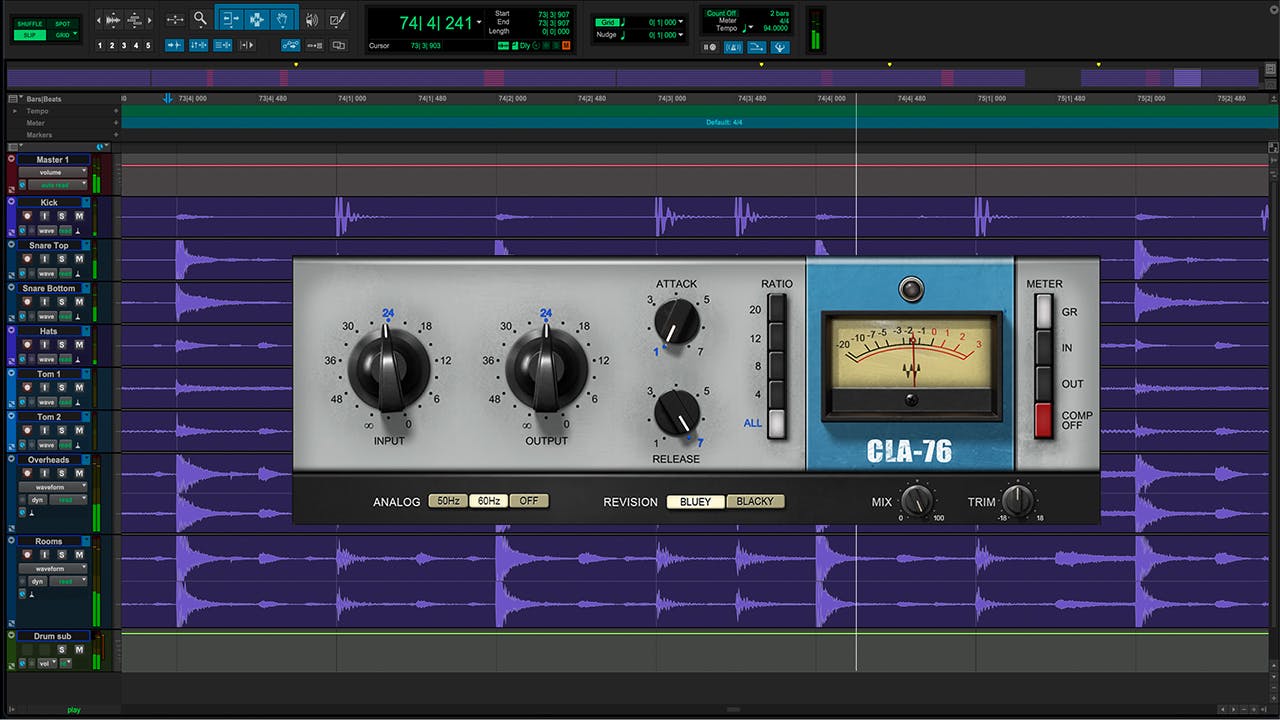1280x720 pixels.
Task: Click the CLA-76 INPUT knob
Action: (388, 367)
